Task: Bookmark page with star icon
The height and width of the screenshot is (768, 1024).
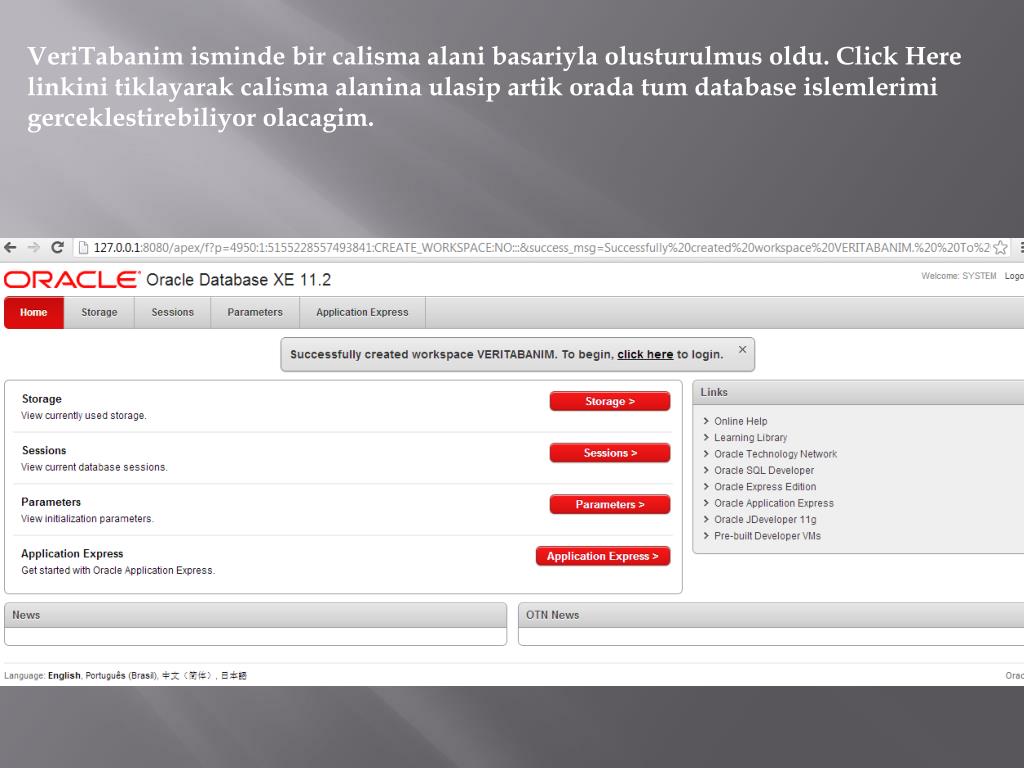Action: point(1000,248)
